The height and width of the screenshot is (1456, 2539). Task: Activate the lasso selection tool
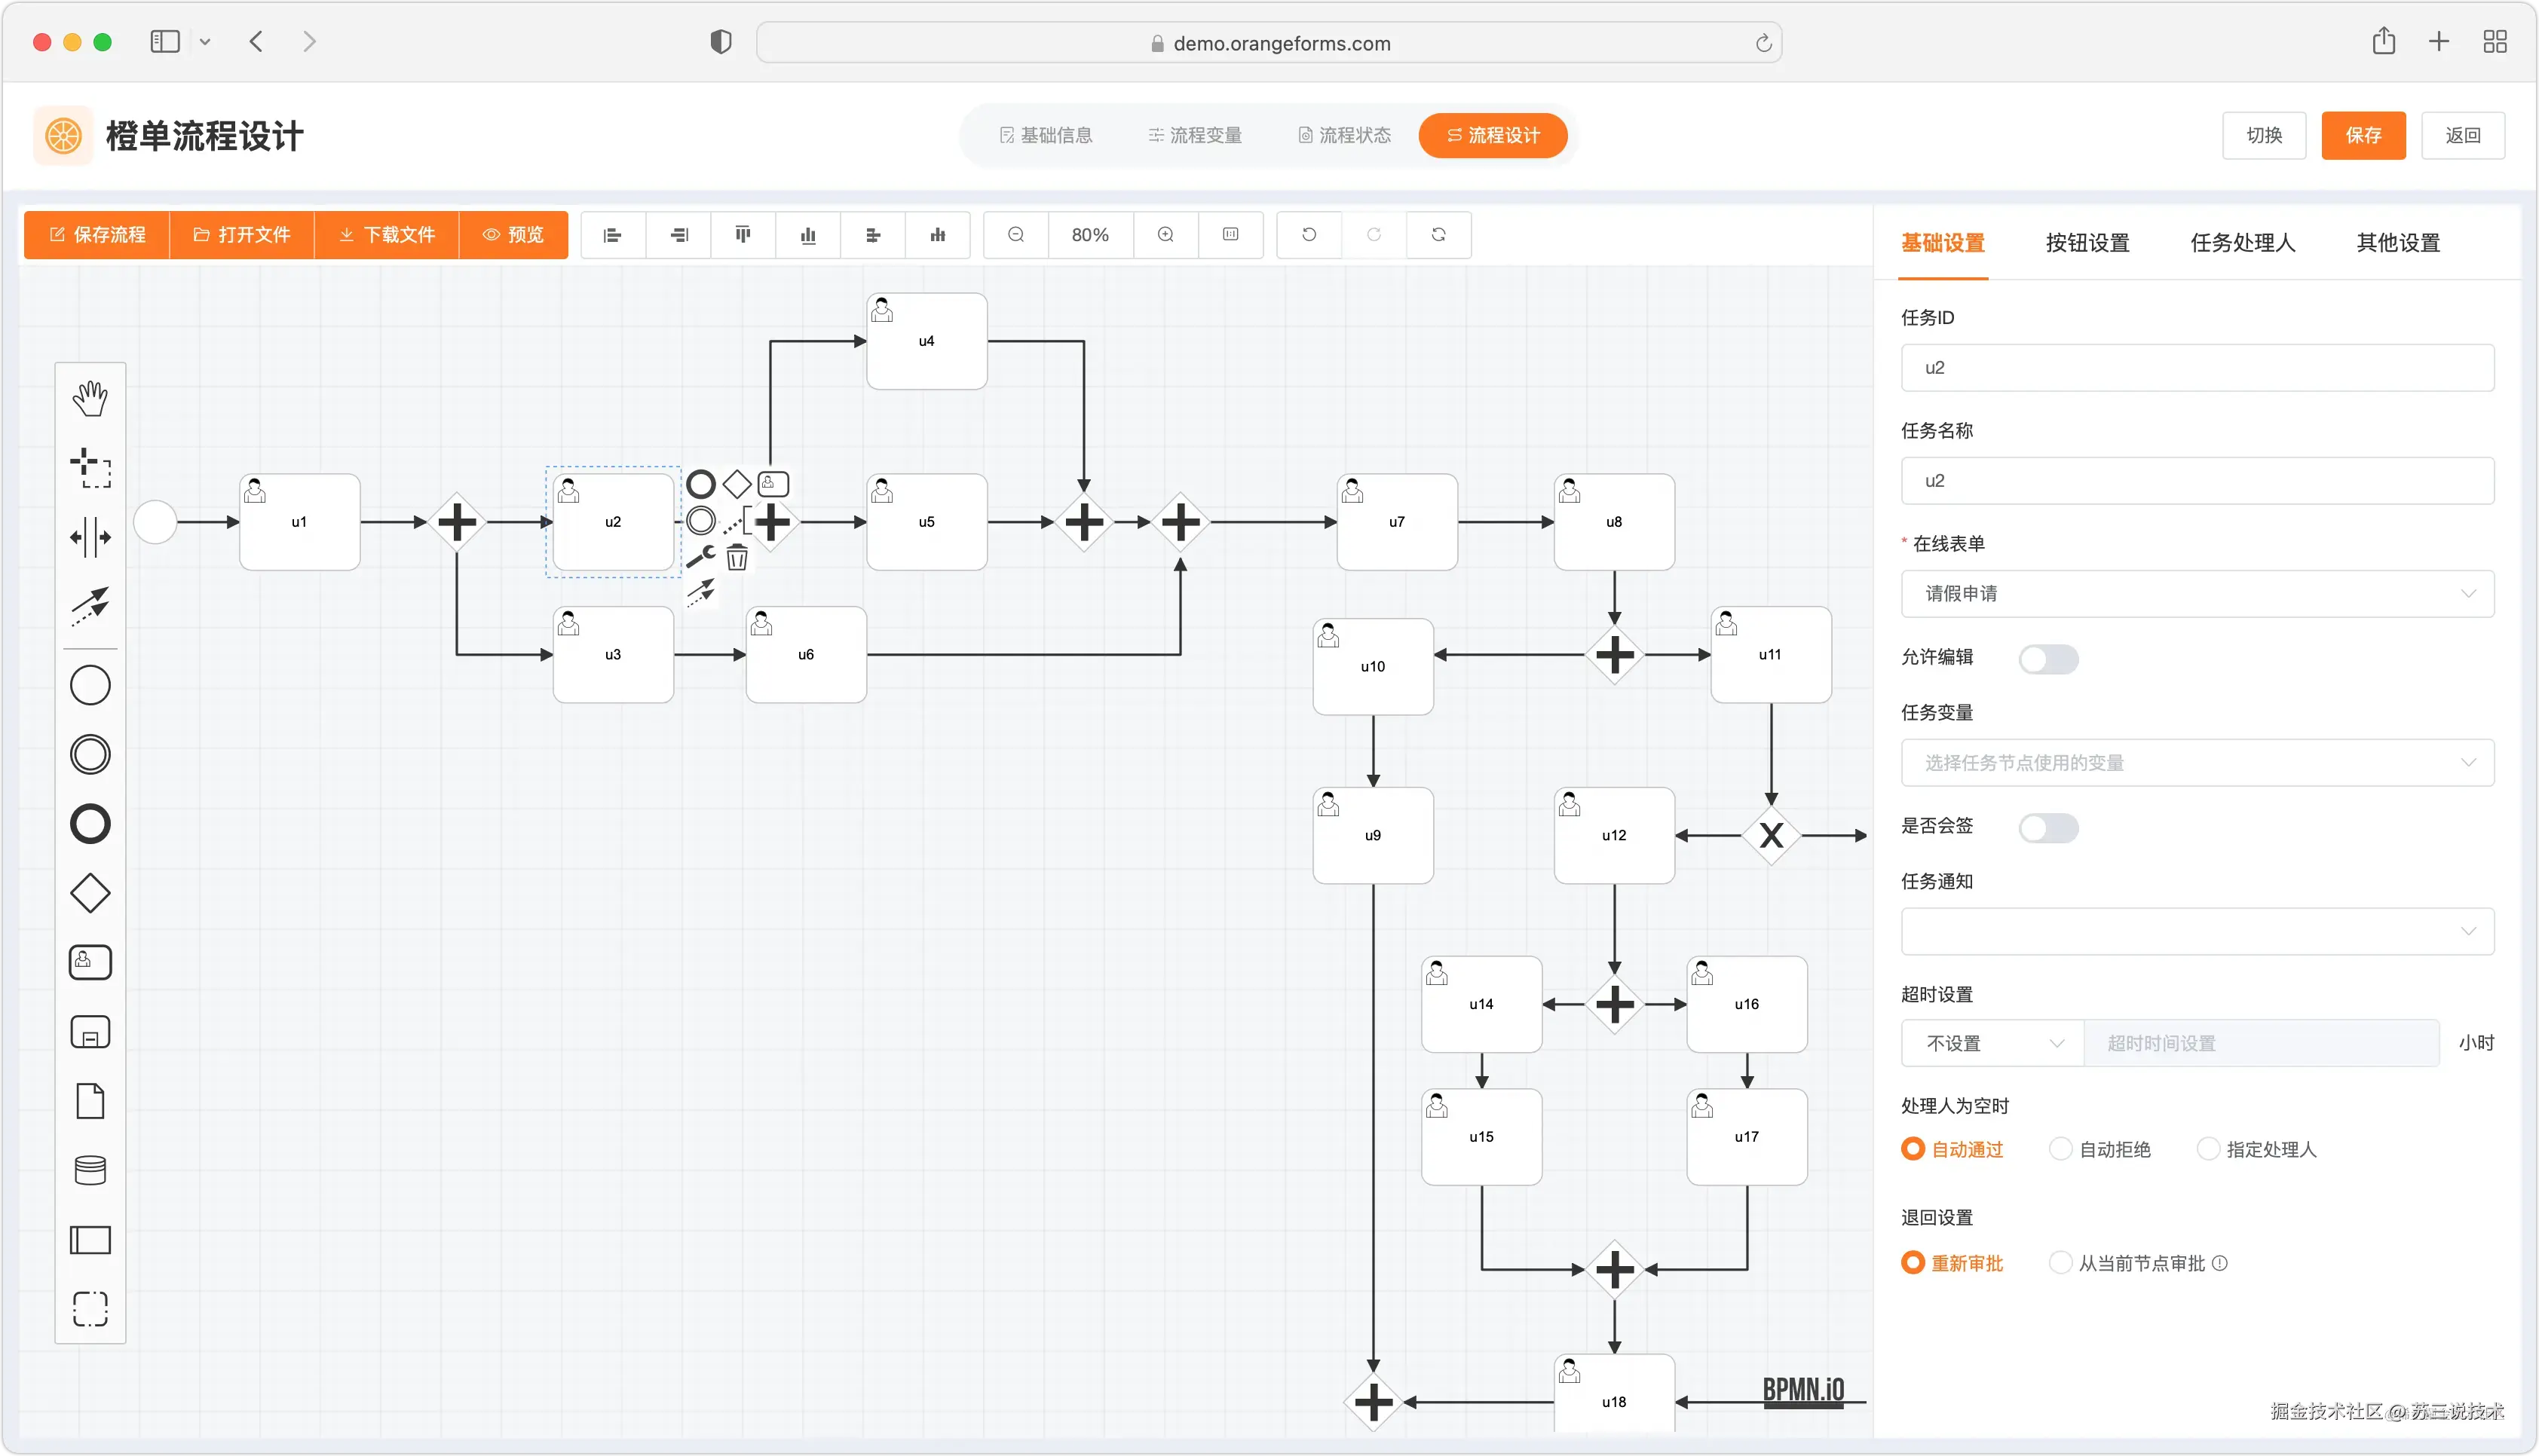90,468
